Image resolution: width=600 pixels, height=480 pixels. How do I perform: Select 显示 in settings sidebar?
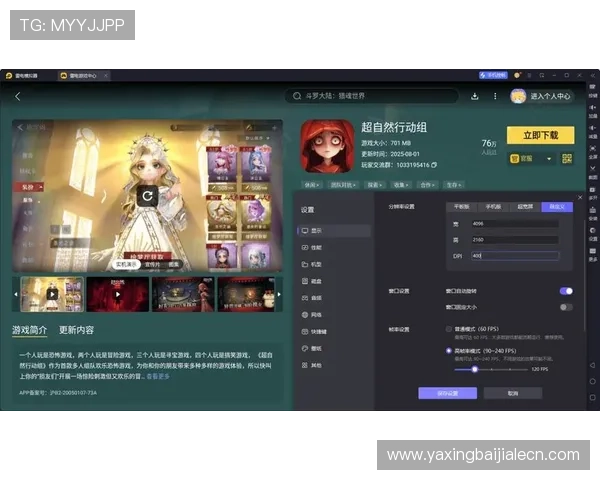pyautogui.click(x=334, y=230)
